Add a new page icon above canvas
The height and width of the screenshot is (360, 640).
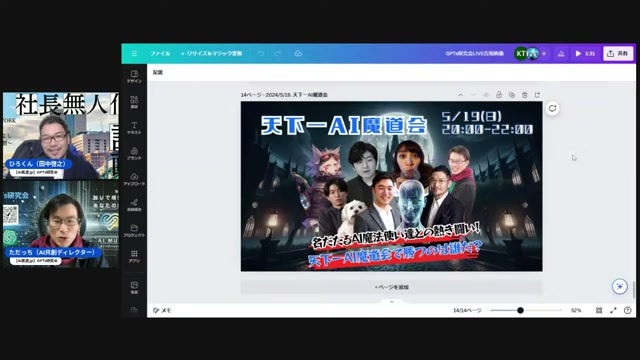pyautogui.click(x=538, y=95)
